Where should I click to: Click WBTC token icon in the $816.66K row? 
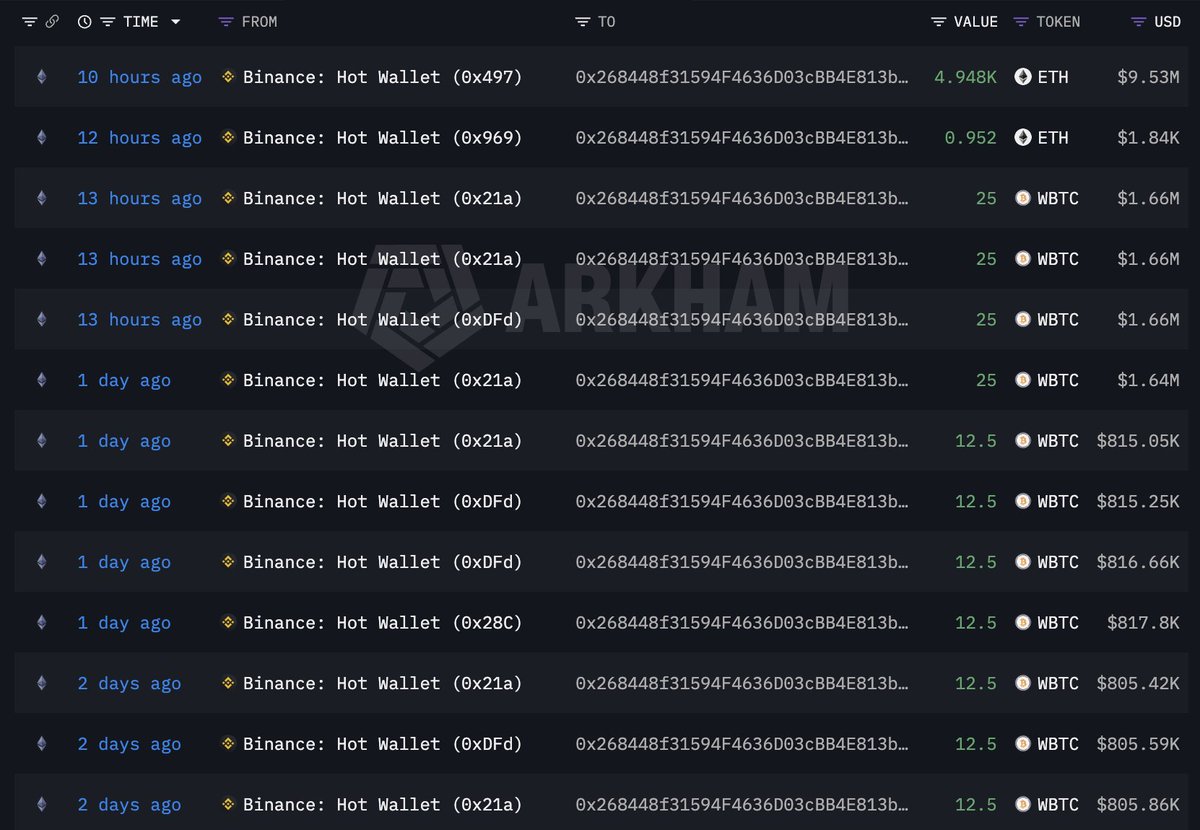coord(1023,562)
